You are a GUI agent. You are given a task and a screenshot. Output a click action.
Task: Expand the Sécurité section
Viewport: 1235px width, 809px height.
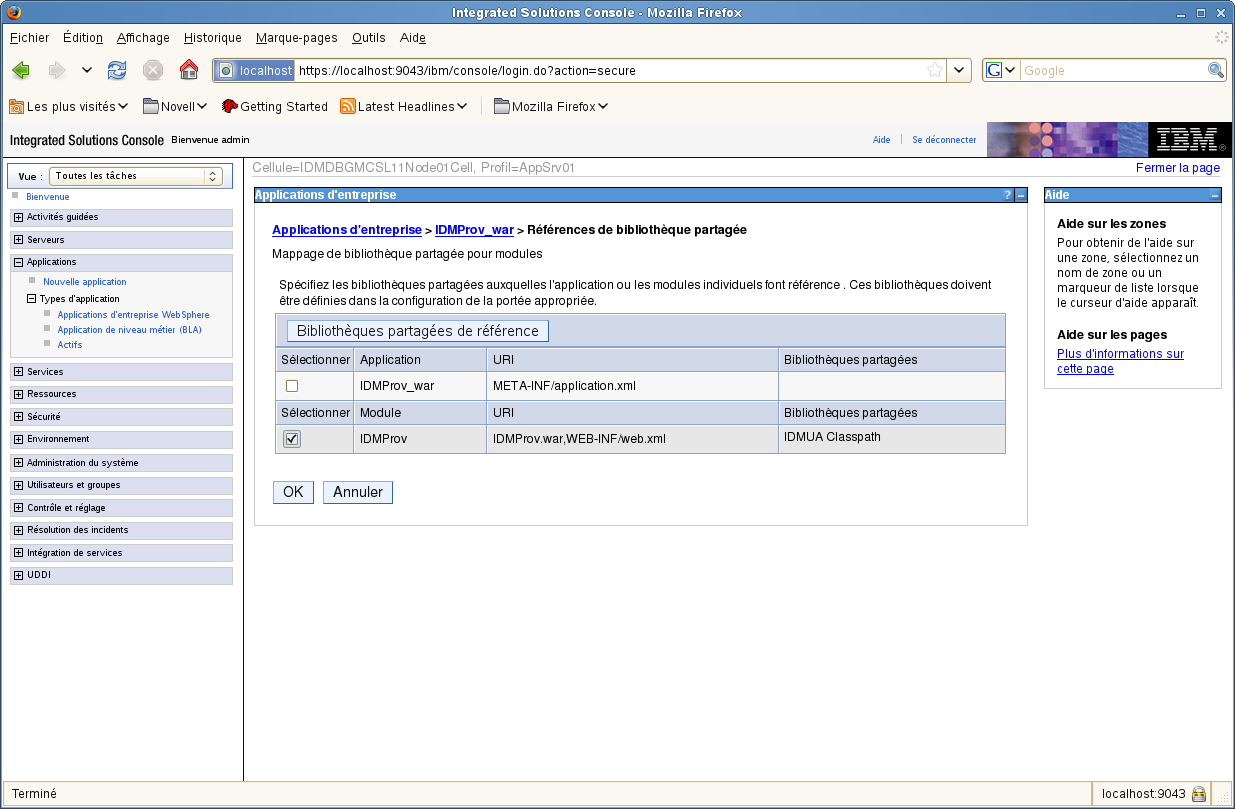coord(19,417)
